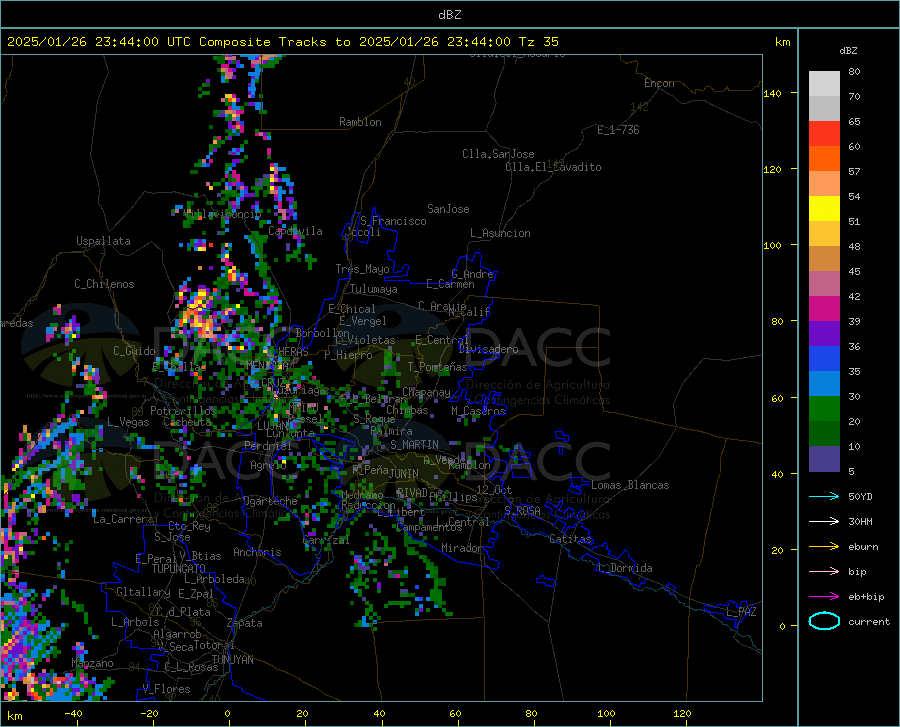Click the 'dBZ' heading above color scale
Screen dimensions: 900x727
848,50
